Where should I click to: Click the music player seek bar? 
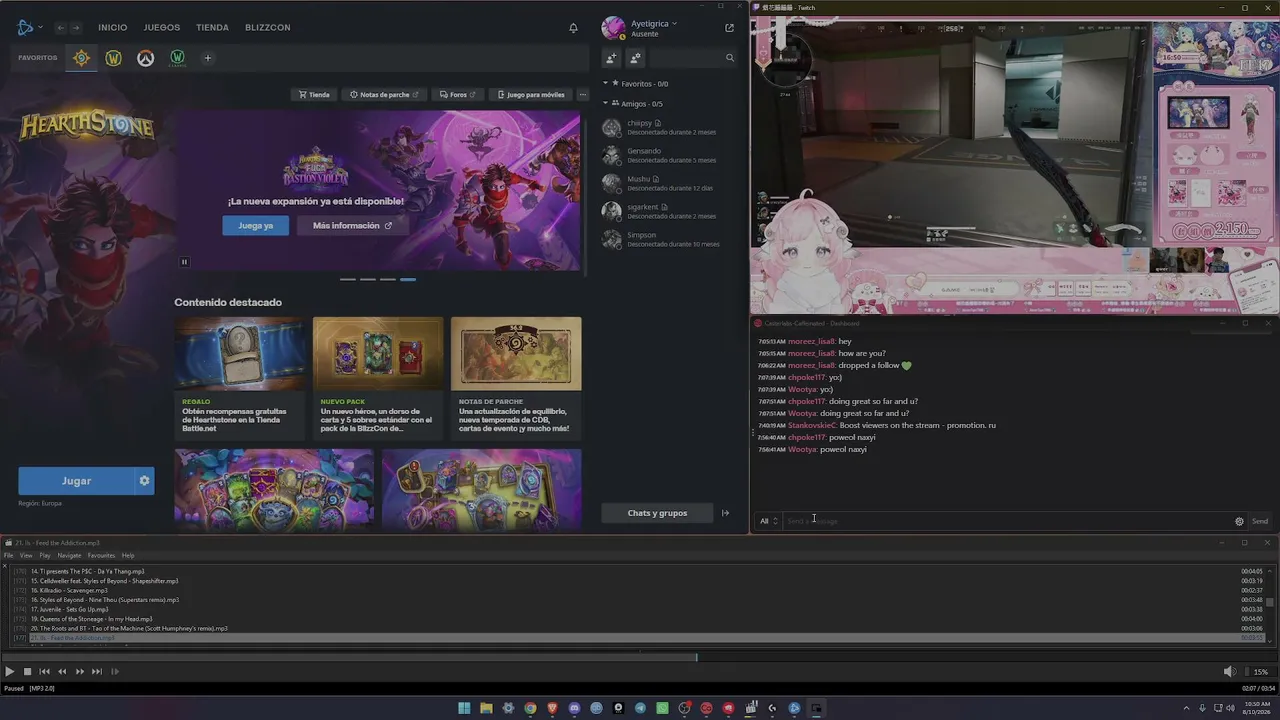tap(640, 657)
